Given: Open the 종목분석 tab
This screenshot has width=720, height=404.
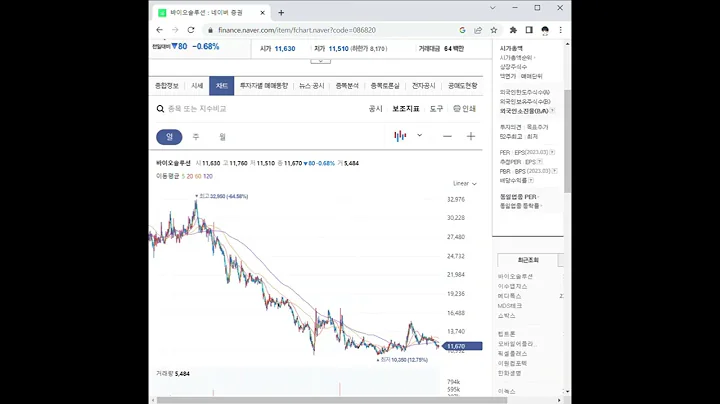Looking at the screenshot, I should click(347, 86).
